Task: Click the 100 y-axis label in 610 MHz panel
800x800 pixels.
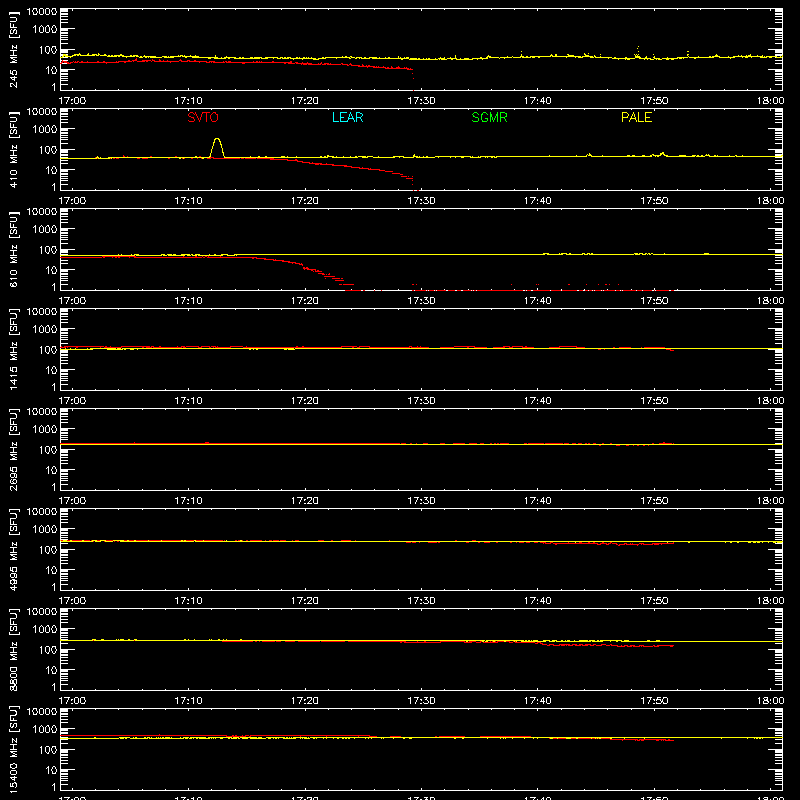Action: [x=47, y=250]
